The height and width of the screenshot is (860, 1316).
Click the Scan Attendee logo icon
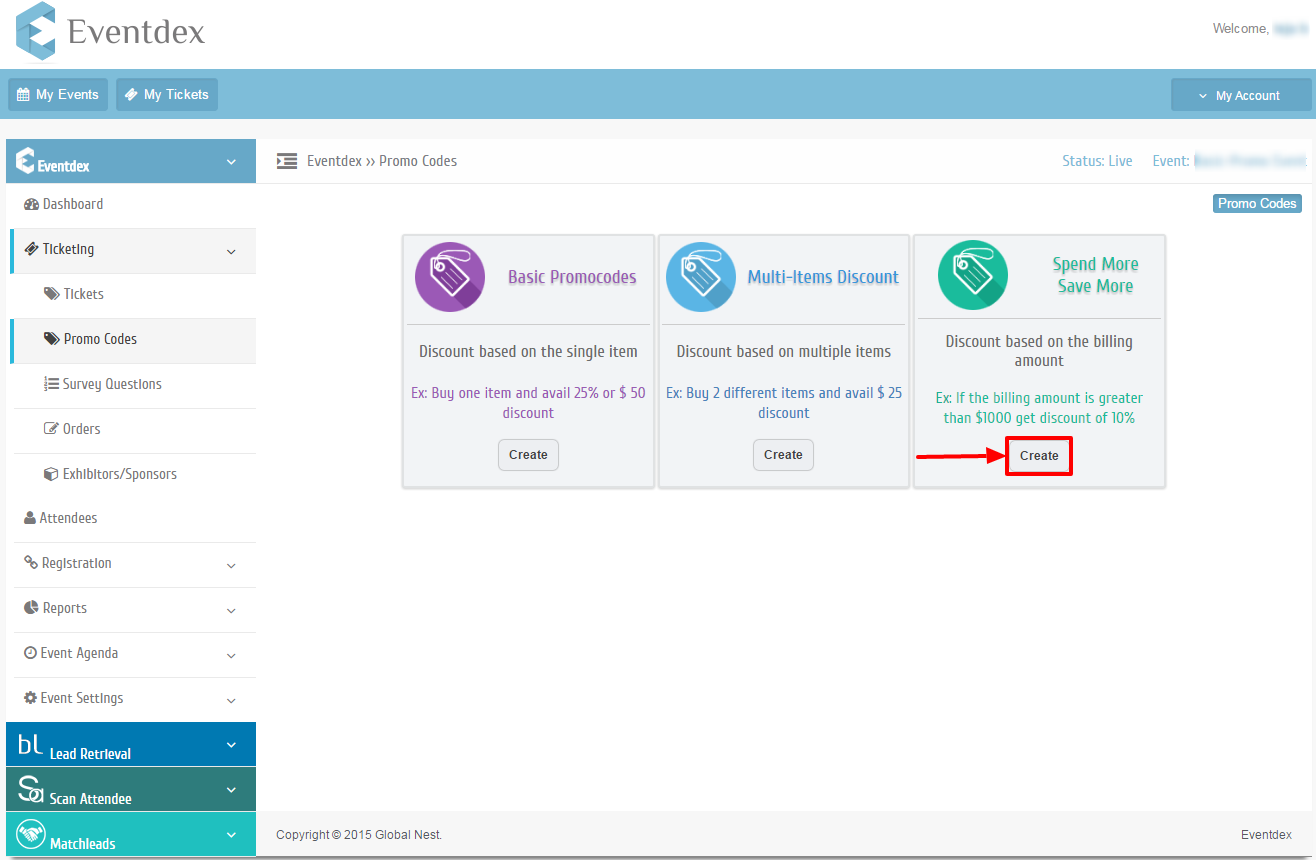(31, 789)
